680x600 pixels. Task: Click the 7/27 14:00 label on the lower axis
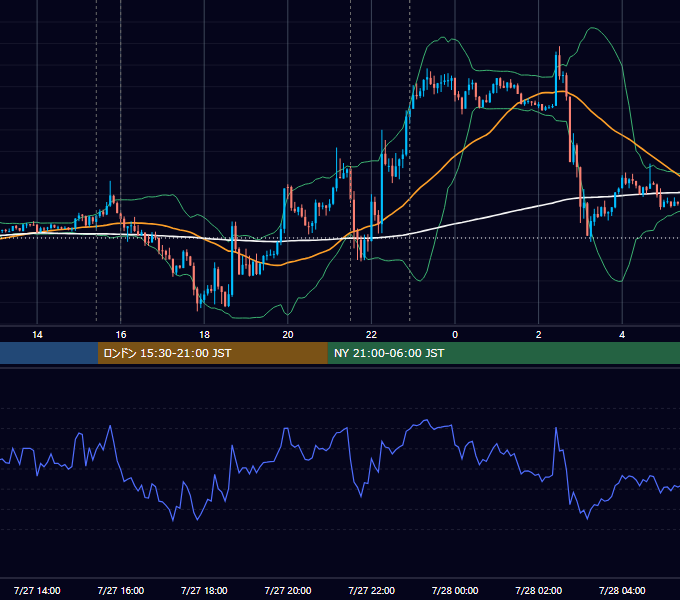coord(37,590)
